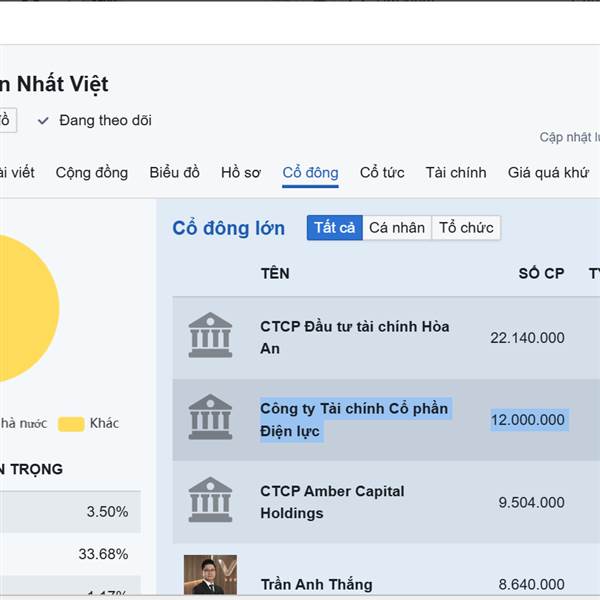
Task: Open Trần Anh Thắng shareholder link
Action: click(316, 585)
